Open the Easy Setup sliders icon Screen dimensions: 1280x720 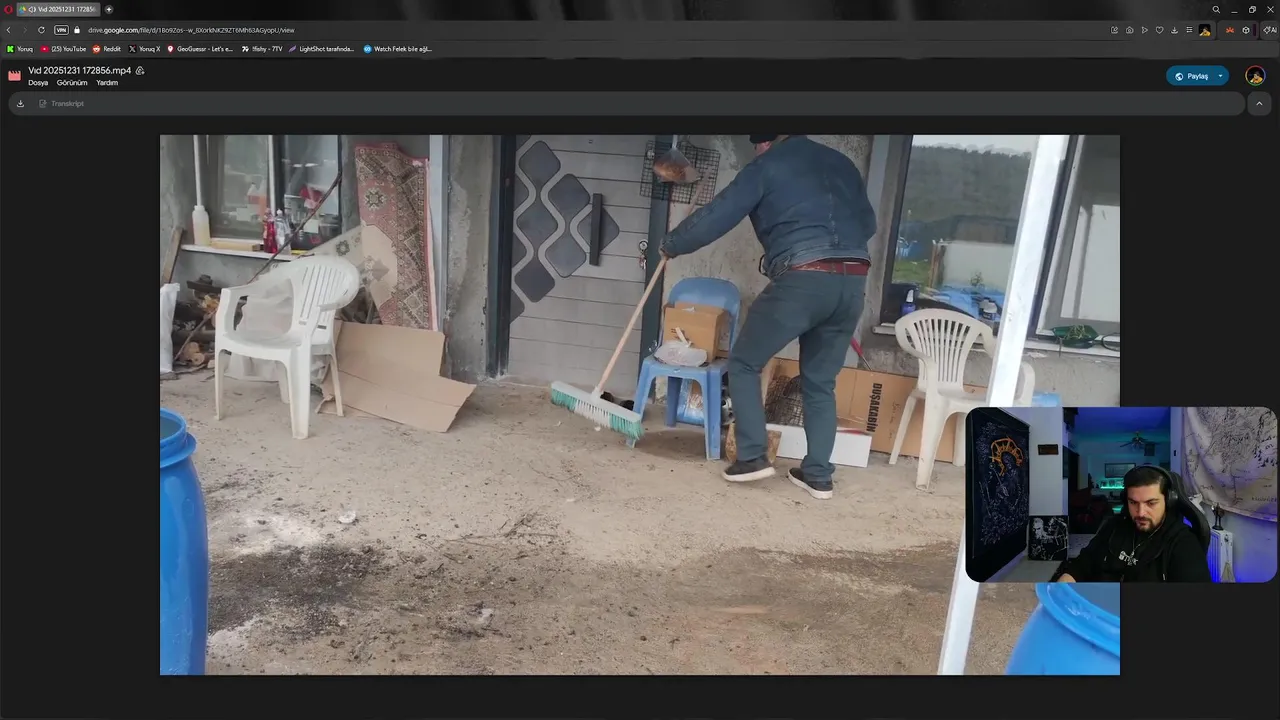1189,30
